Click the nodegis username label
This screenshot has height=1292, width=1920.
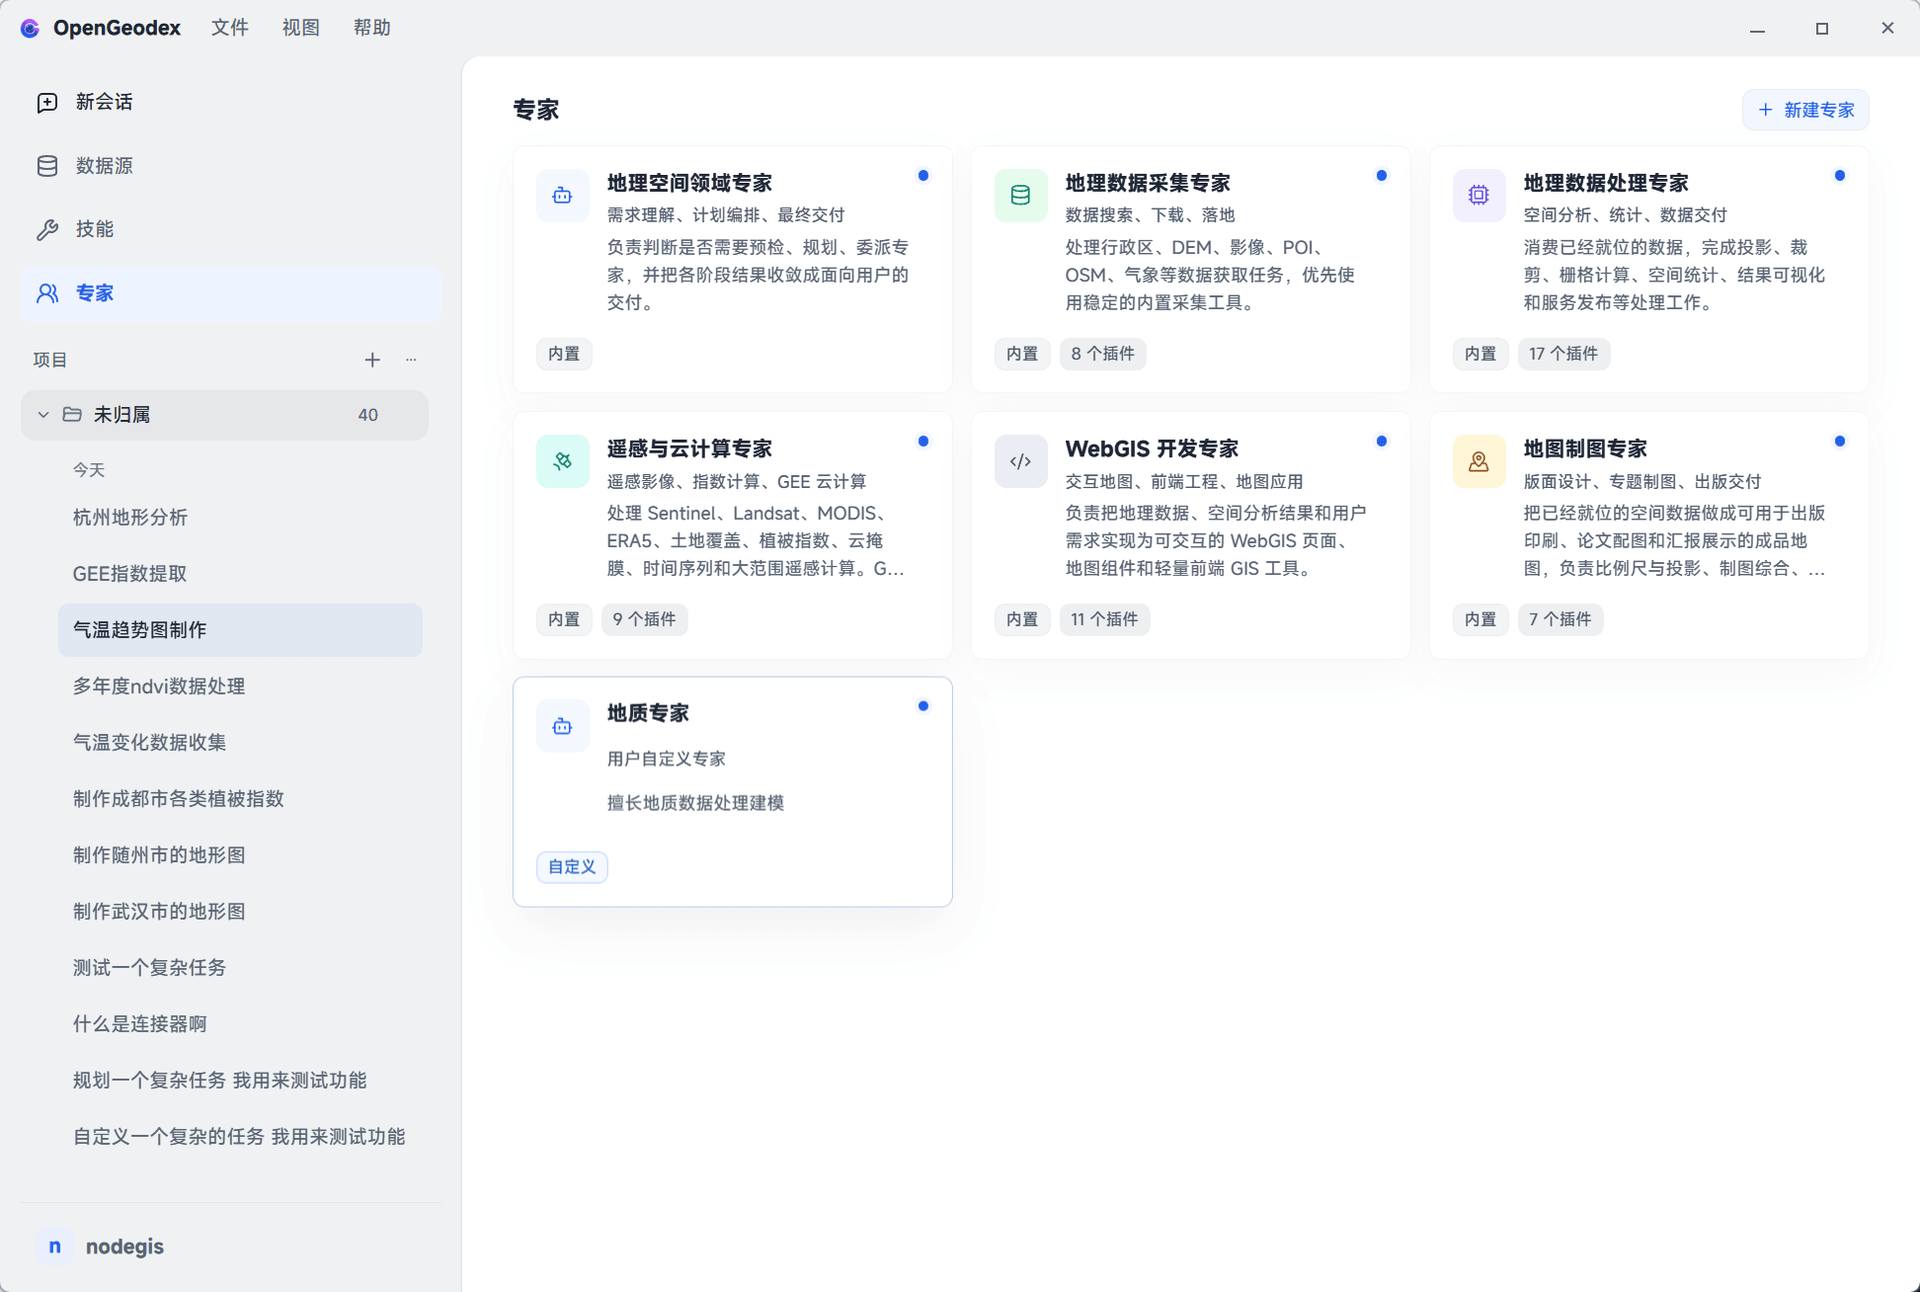coord(125,1246)
